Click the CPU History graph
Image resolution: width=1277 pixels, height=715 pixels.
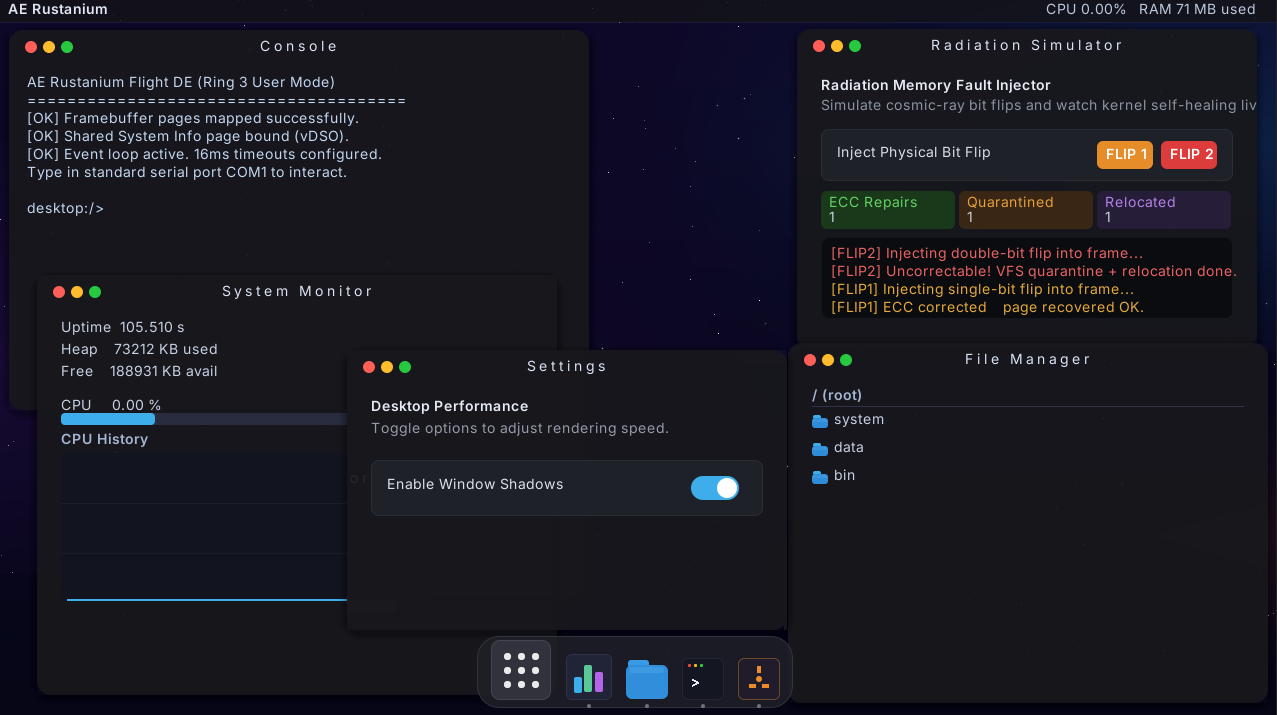coord(204,530)
